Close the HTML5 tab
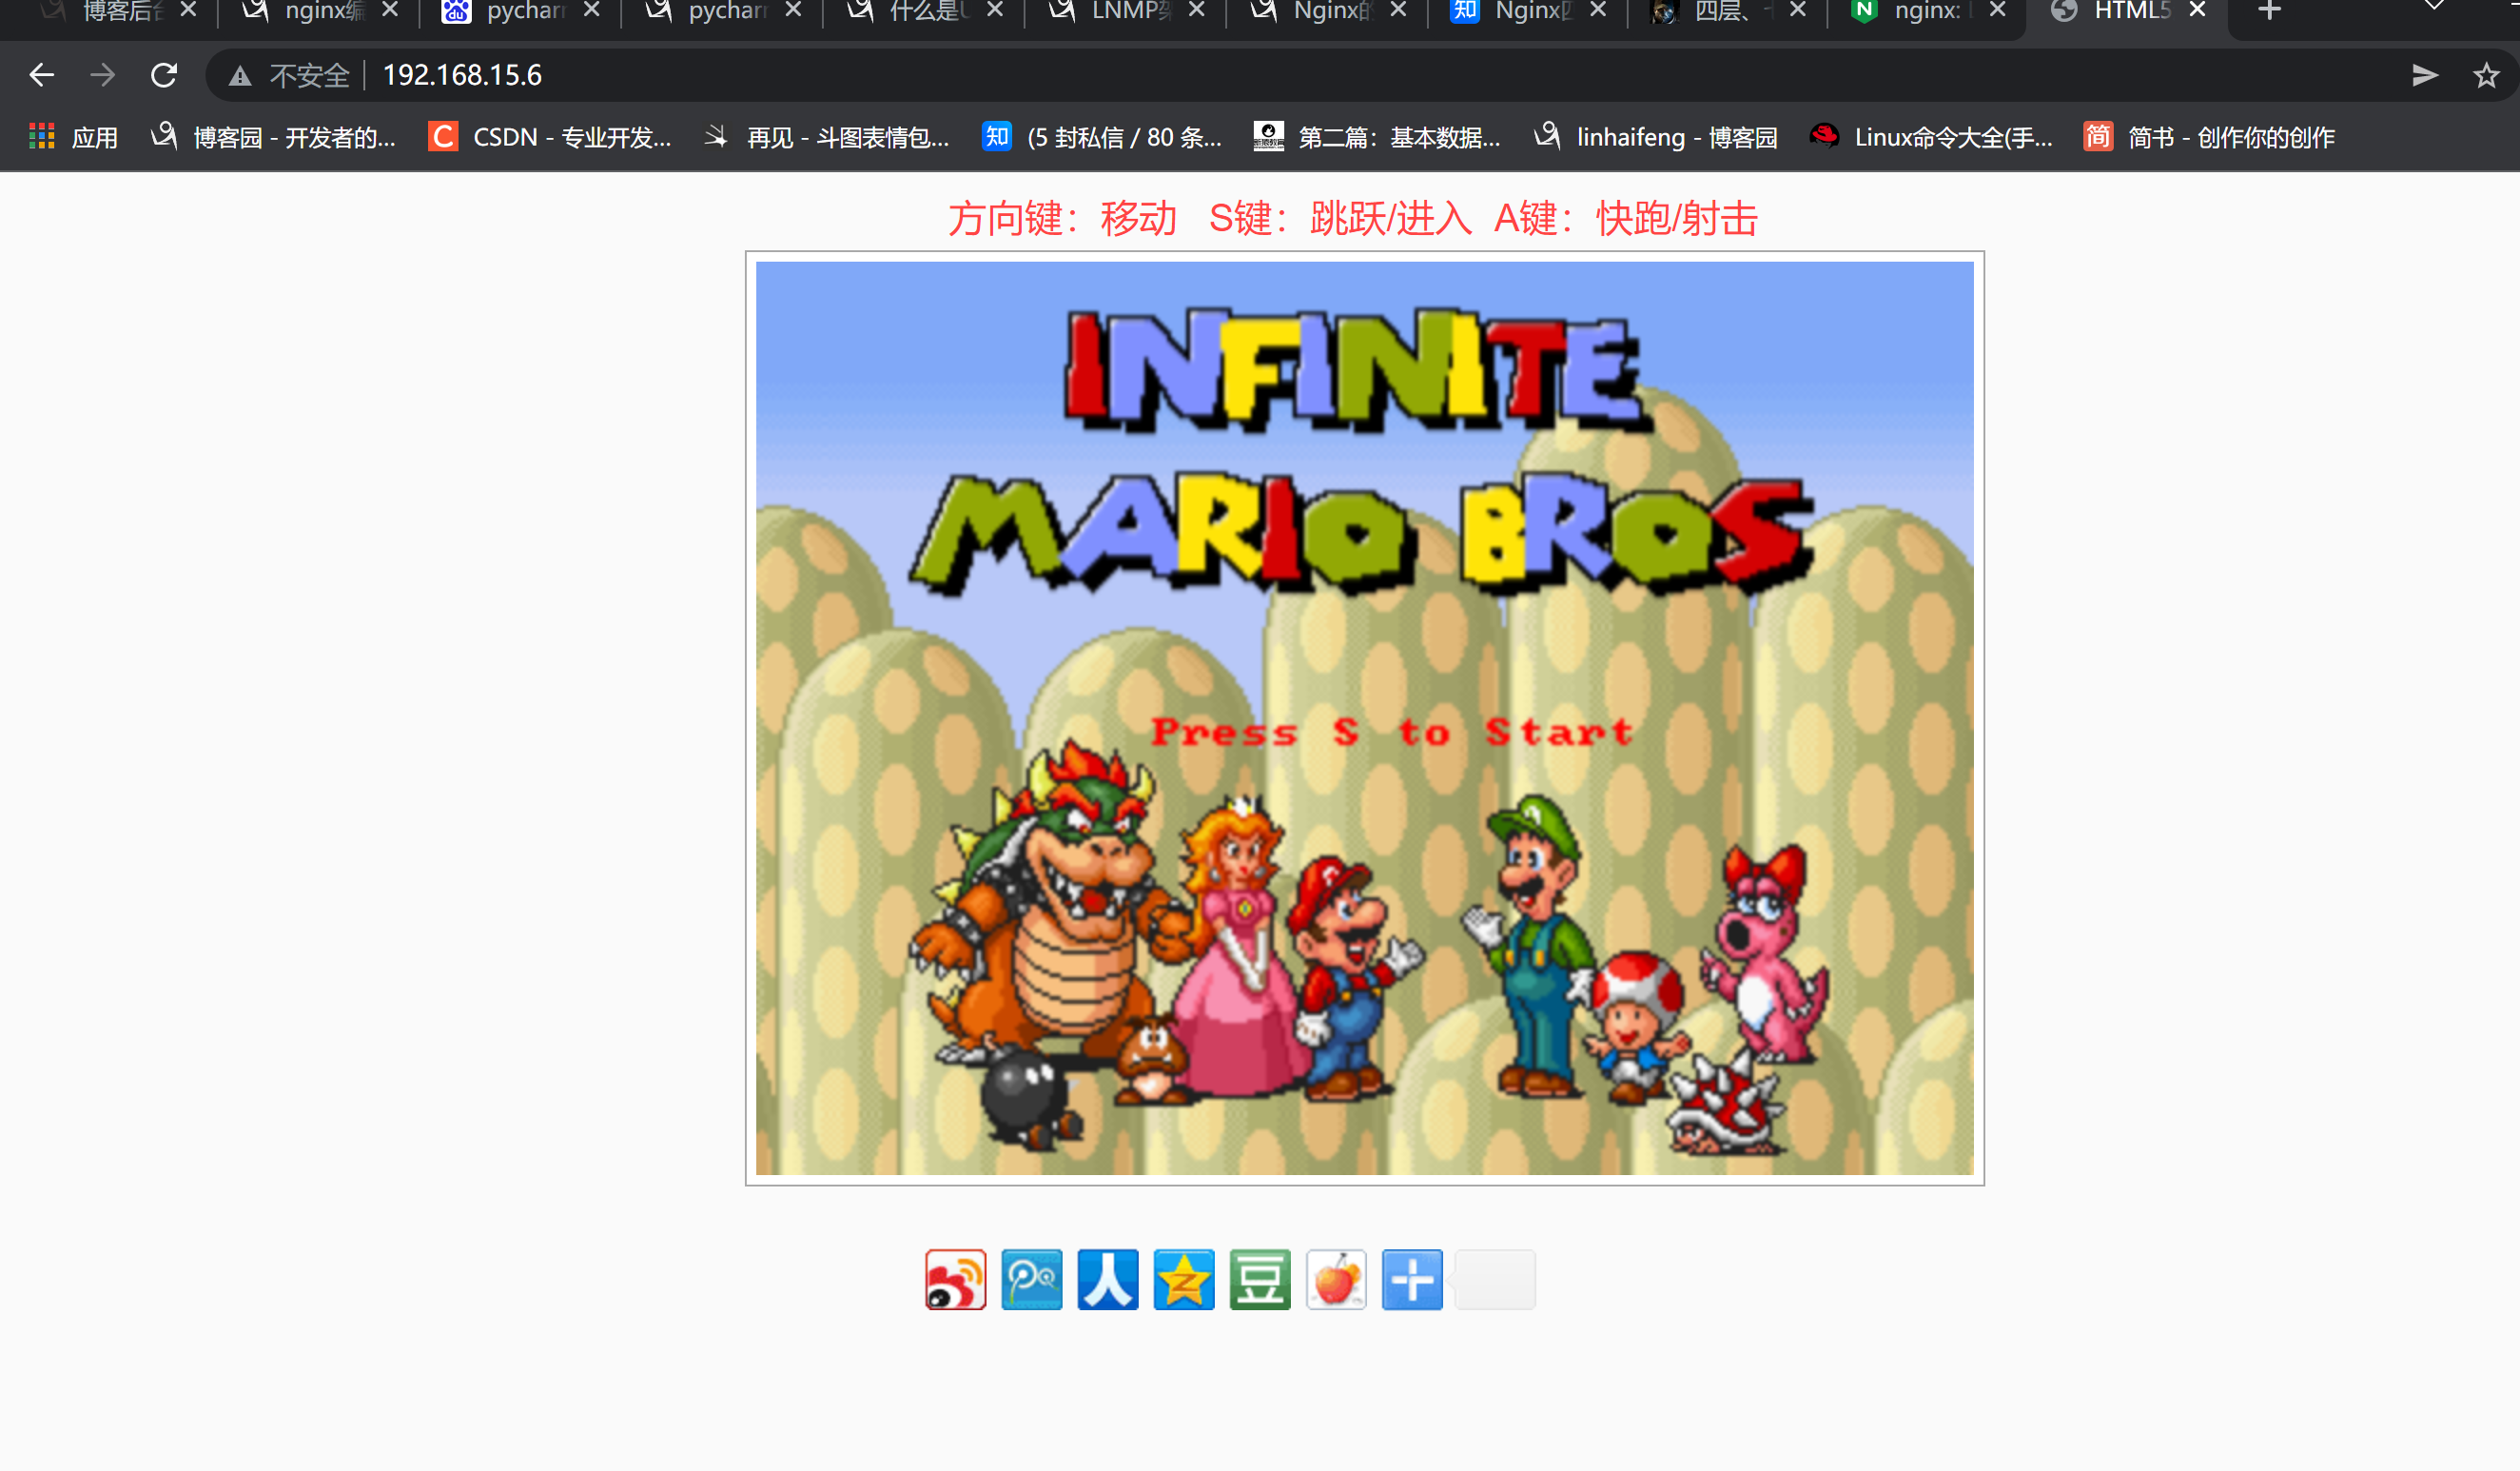The image size is (2520, 1471). [x=2197, y=10]
